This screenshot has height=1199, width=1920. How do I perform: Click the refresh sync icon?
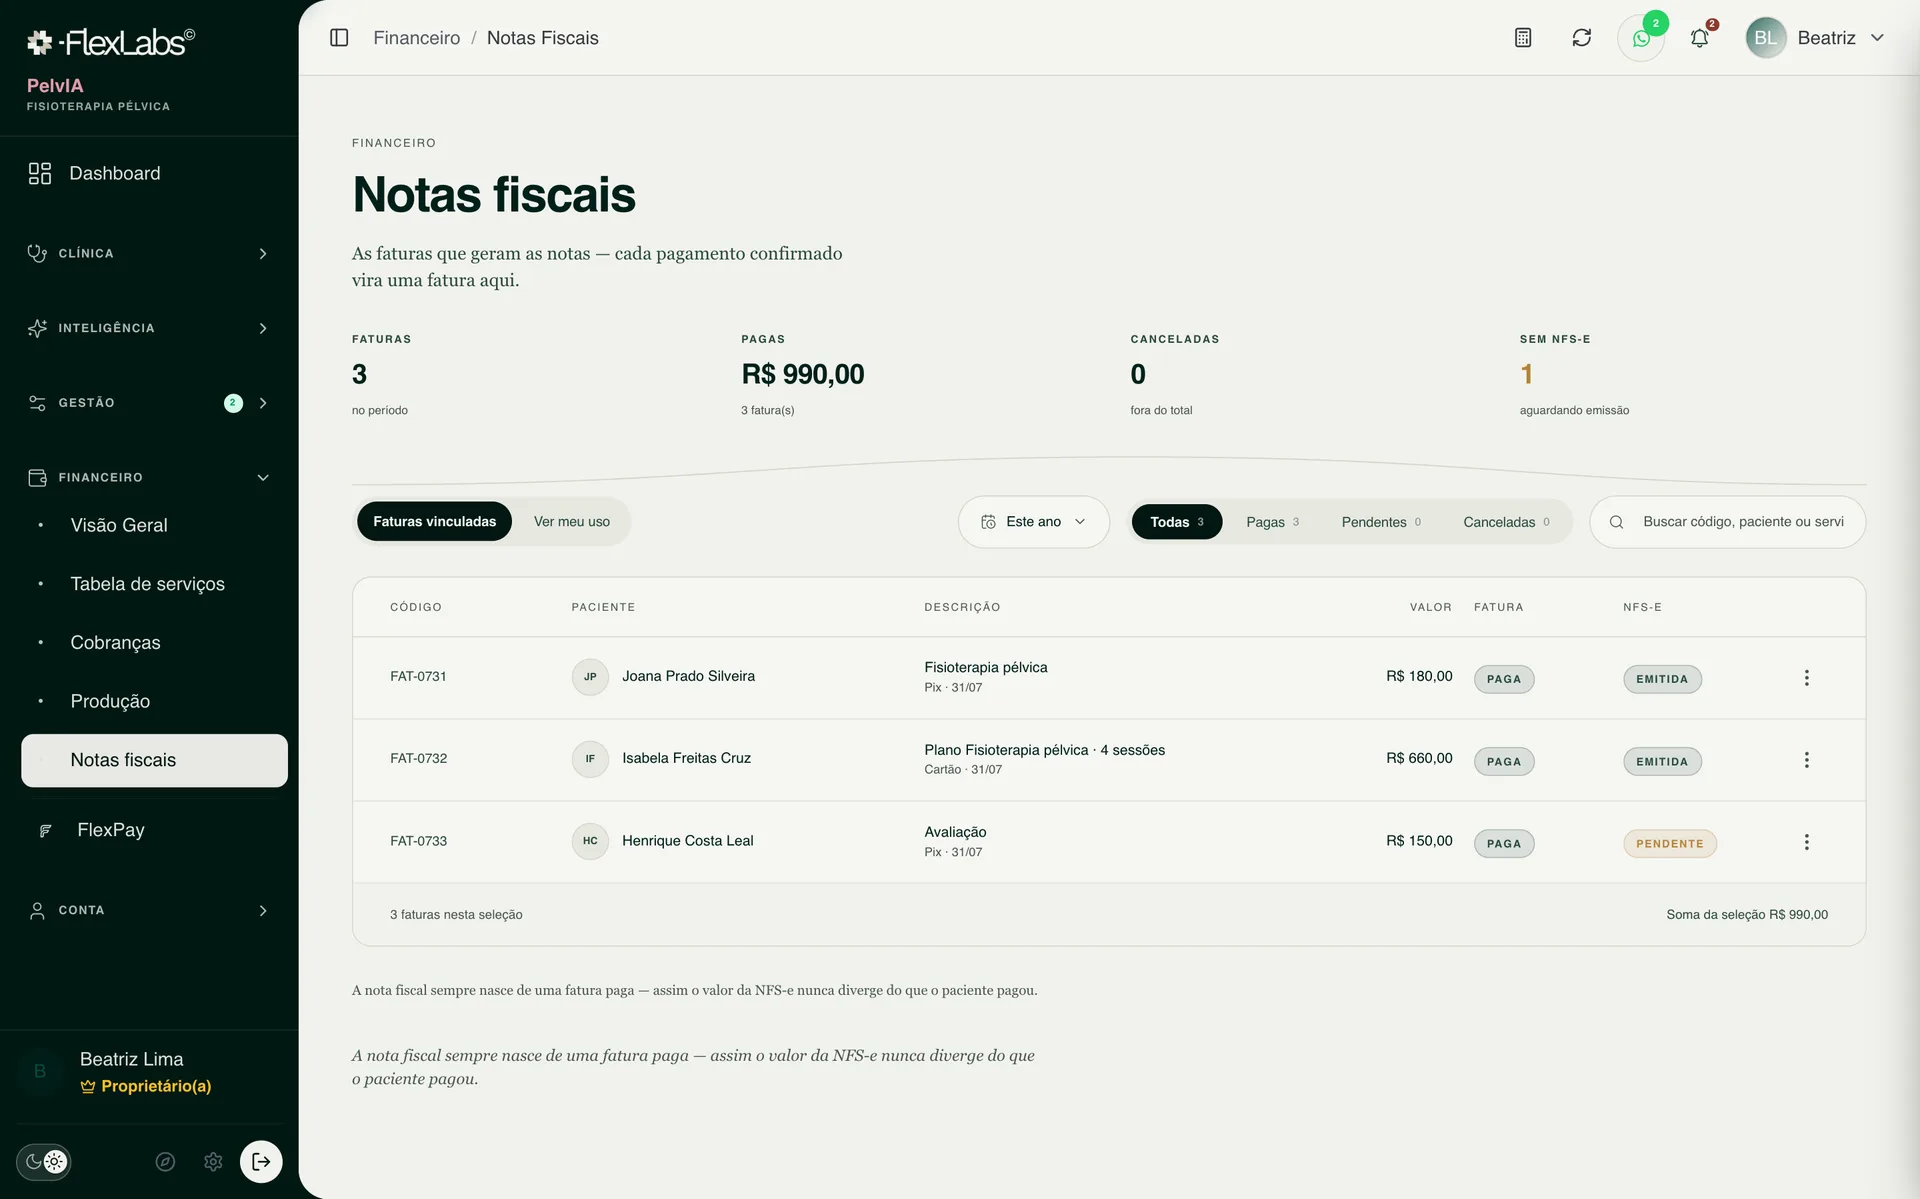[1581, 38]
